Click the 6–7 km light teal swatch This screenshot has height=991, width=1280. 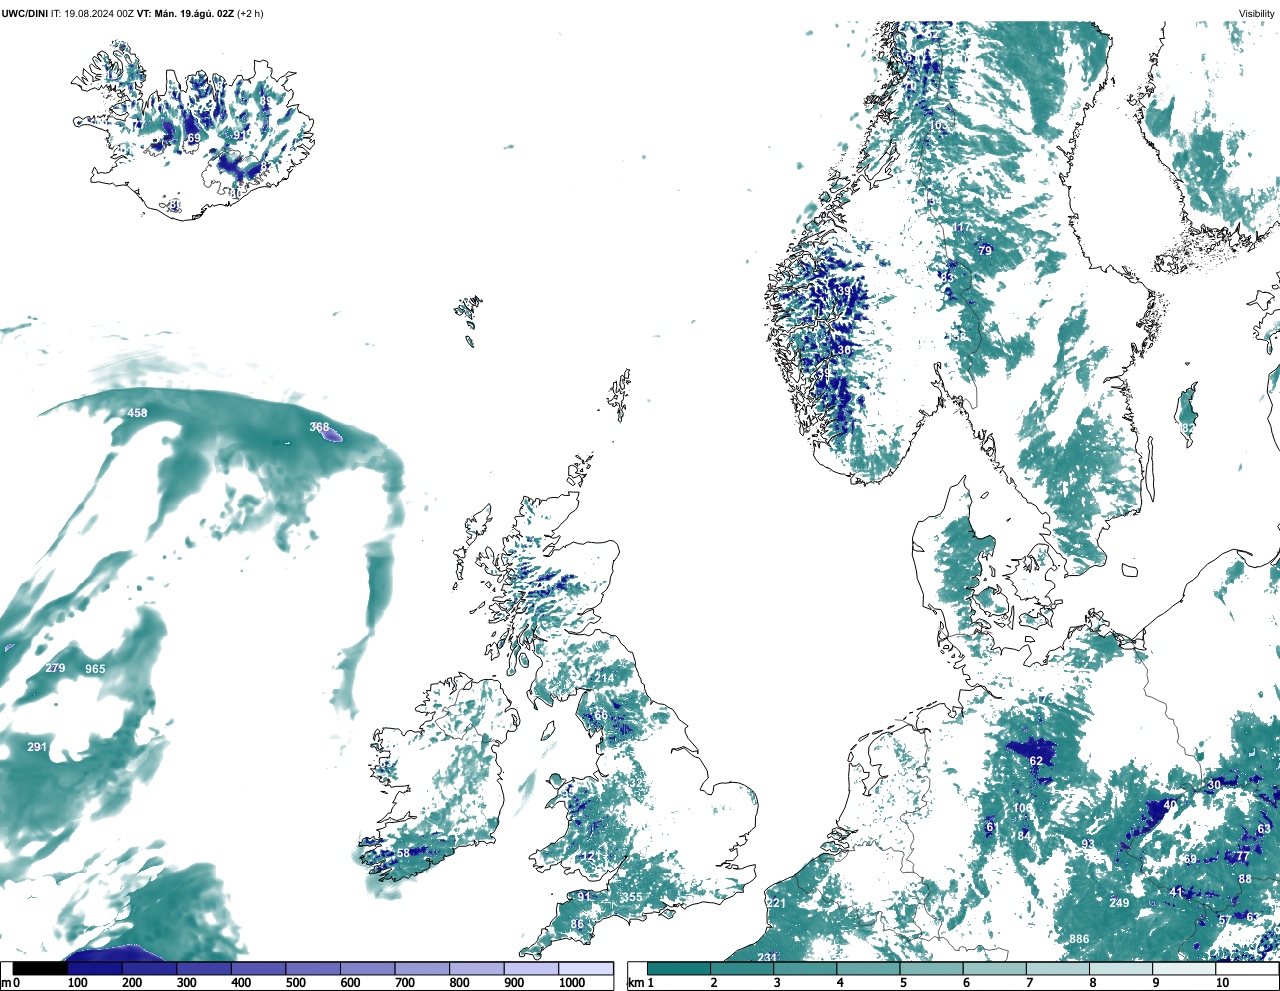pyautogui.click(x=996, y=968)
